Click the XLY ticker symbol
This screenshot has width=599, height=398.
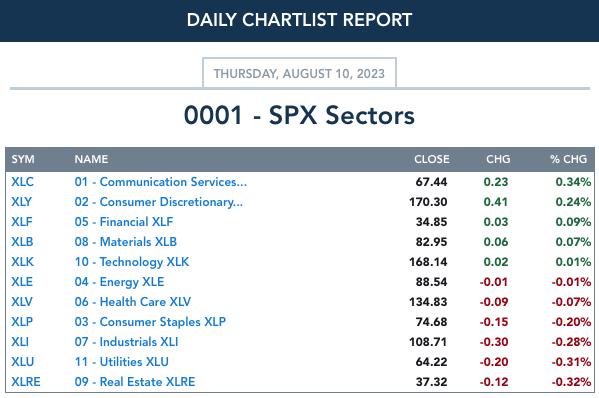point(21,202)
